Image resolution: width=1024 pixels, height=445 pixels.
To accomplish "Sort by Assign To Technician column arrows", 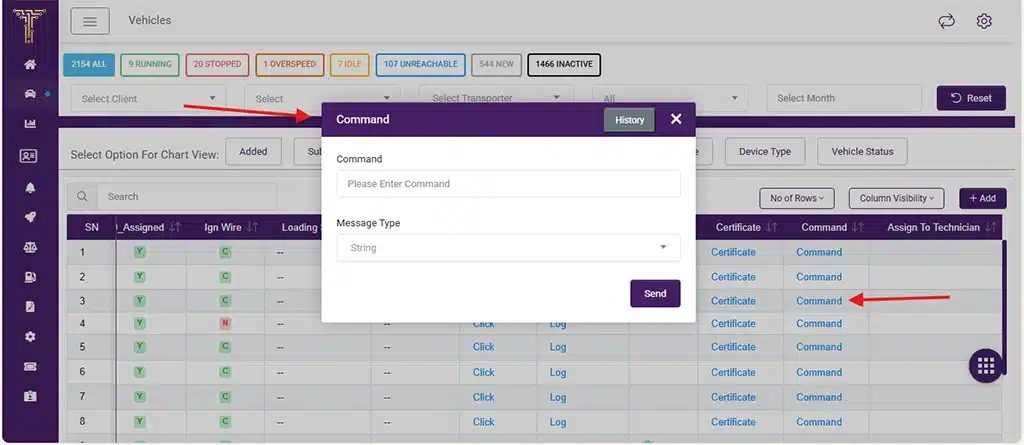I will point(991,227).
